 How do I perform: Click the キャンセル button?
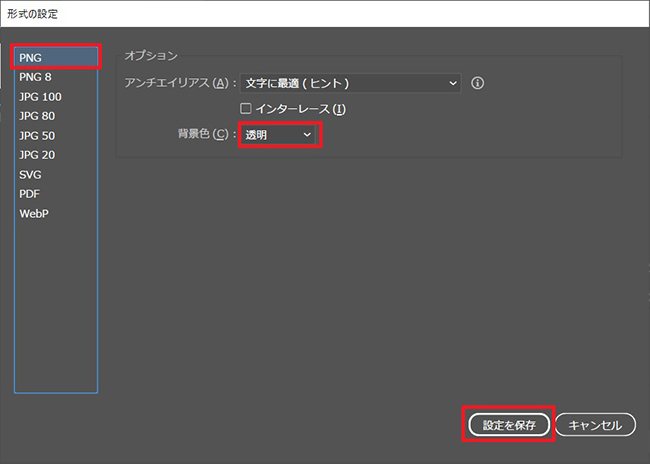click(x=595, y=425)
